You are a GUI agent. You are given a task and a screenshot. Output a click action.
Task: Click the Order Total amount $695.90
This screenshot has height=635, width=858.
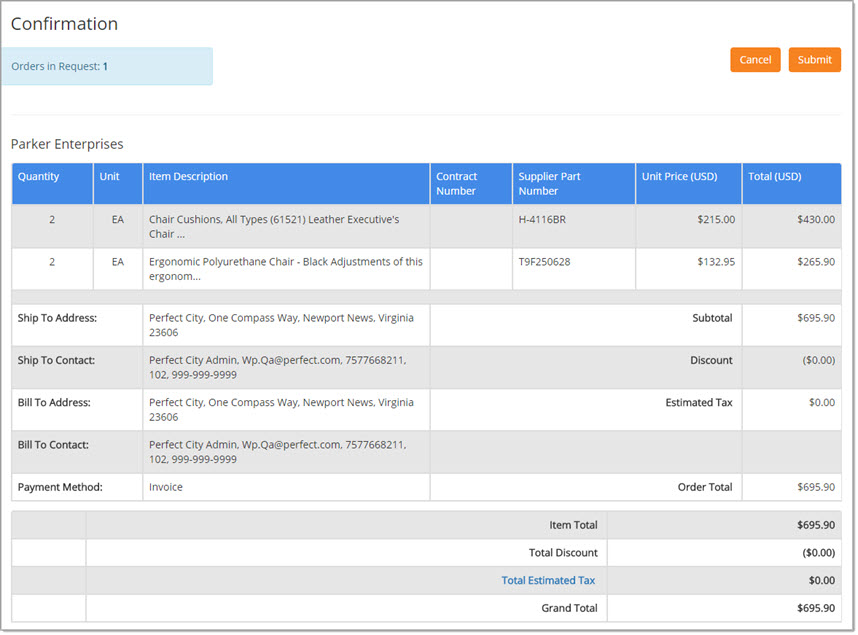click(x=815, y=487)
